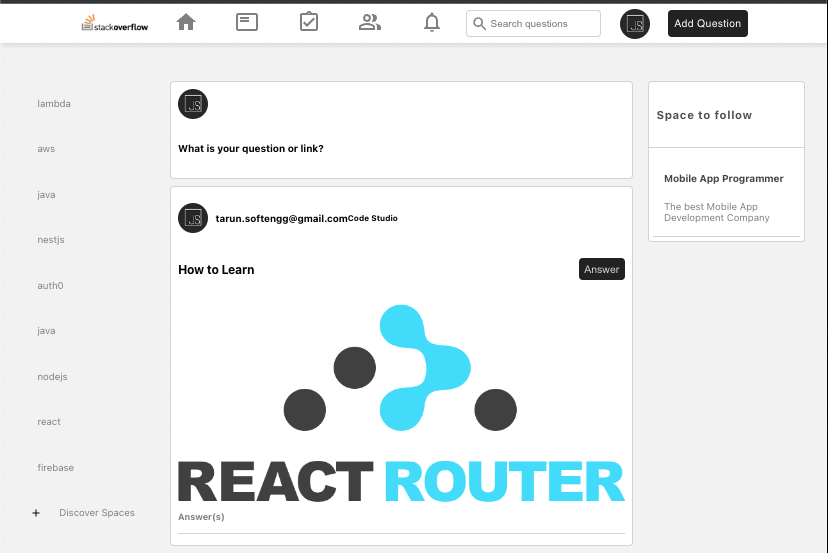828x553 pixels.
Task: Select the react space in sidebar
Action: (49, 422)
